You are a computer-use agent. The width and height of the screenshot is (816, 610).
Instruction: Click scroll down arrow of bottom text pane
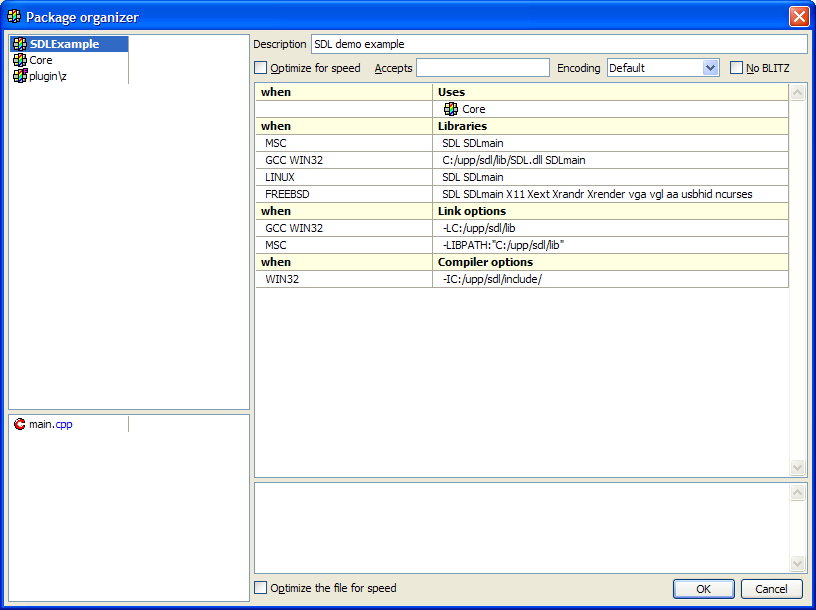click(797, 564)
